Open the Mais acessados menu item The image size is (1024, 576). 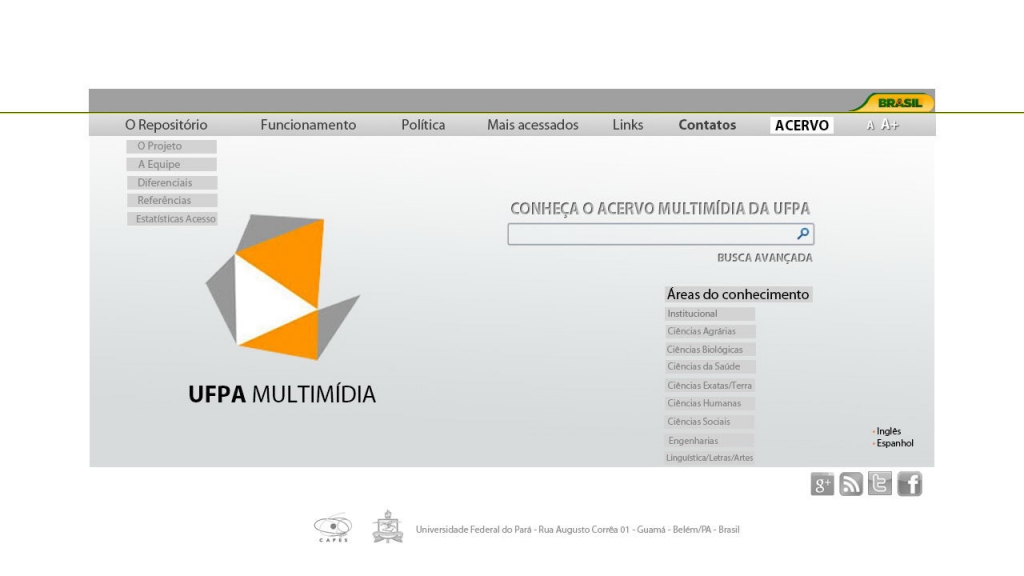533,125
